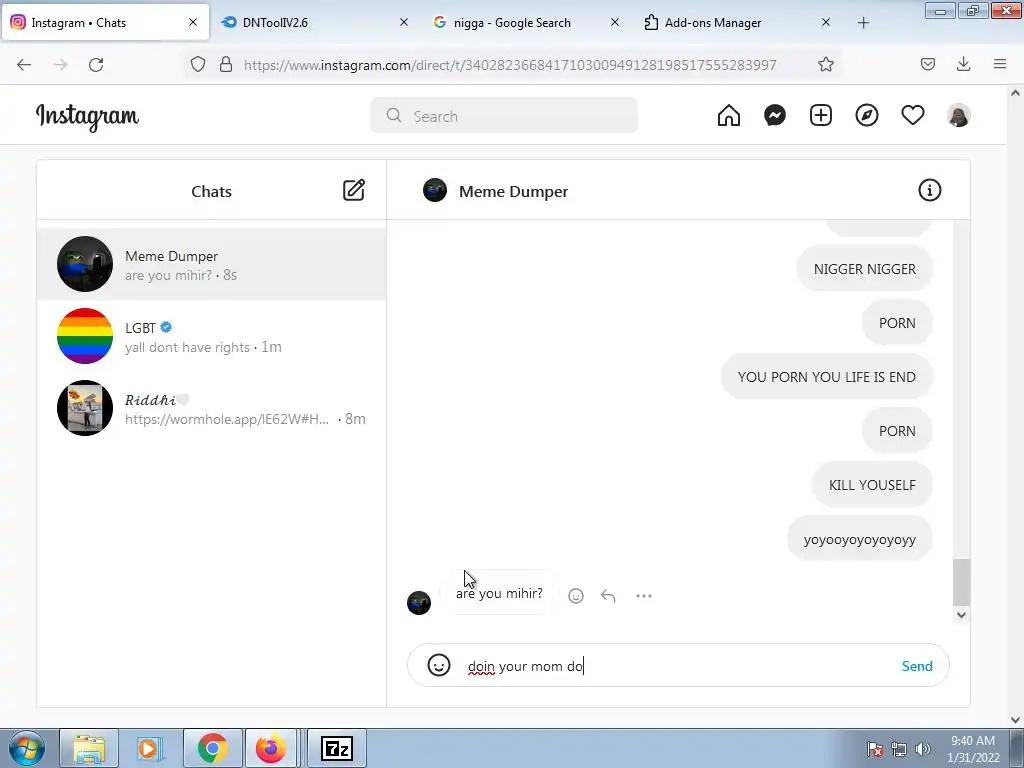Image resolution: width=1024 pixels, height=768 pixels.
Task: Reply to 'are you mihir?' message arrow
Action: click(608, 596)
